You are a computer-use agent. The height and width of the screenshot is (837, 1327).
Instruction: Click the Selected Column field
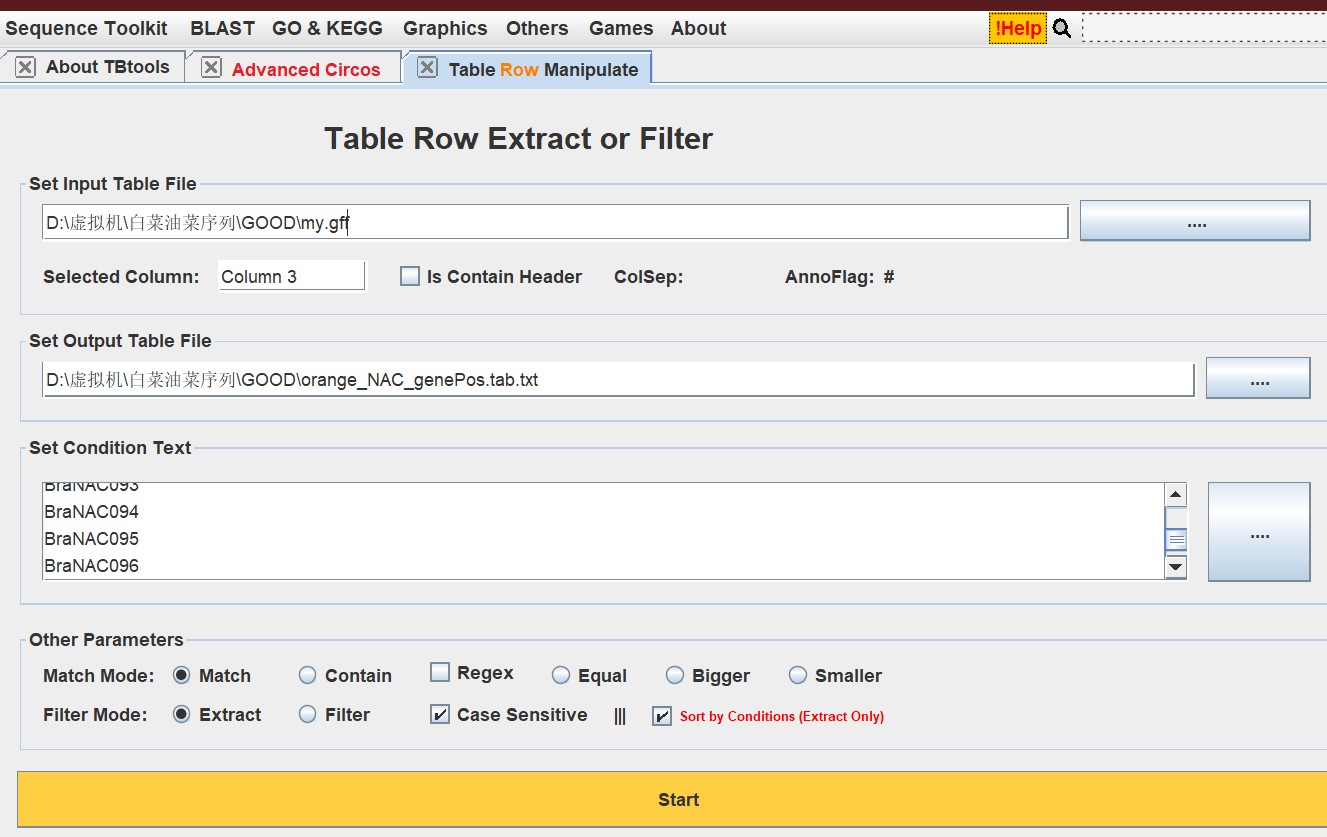pyautogui.click(x=291, y=276)
